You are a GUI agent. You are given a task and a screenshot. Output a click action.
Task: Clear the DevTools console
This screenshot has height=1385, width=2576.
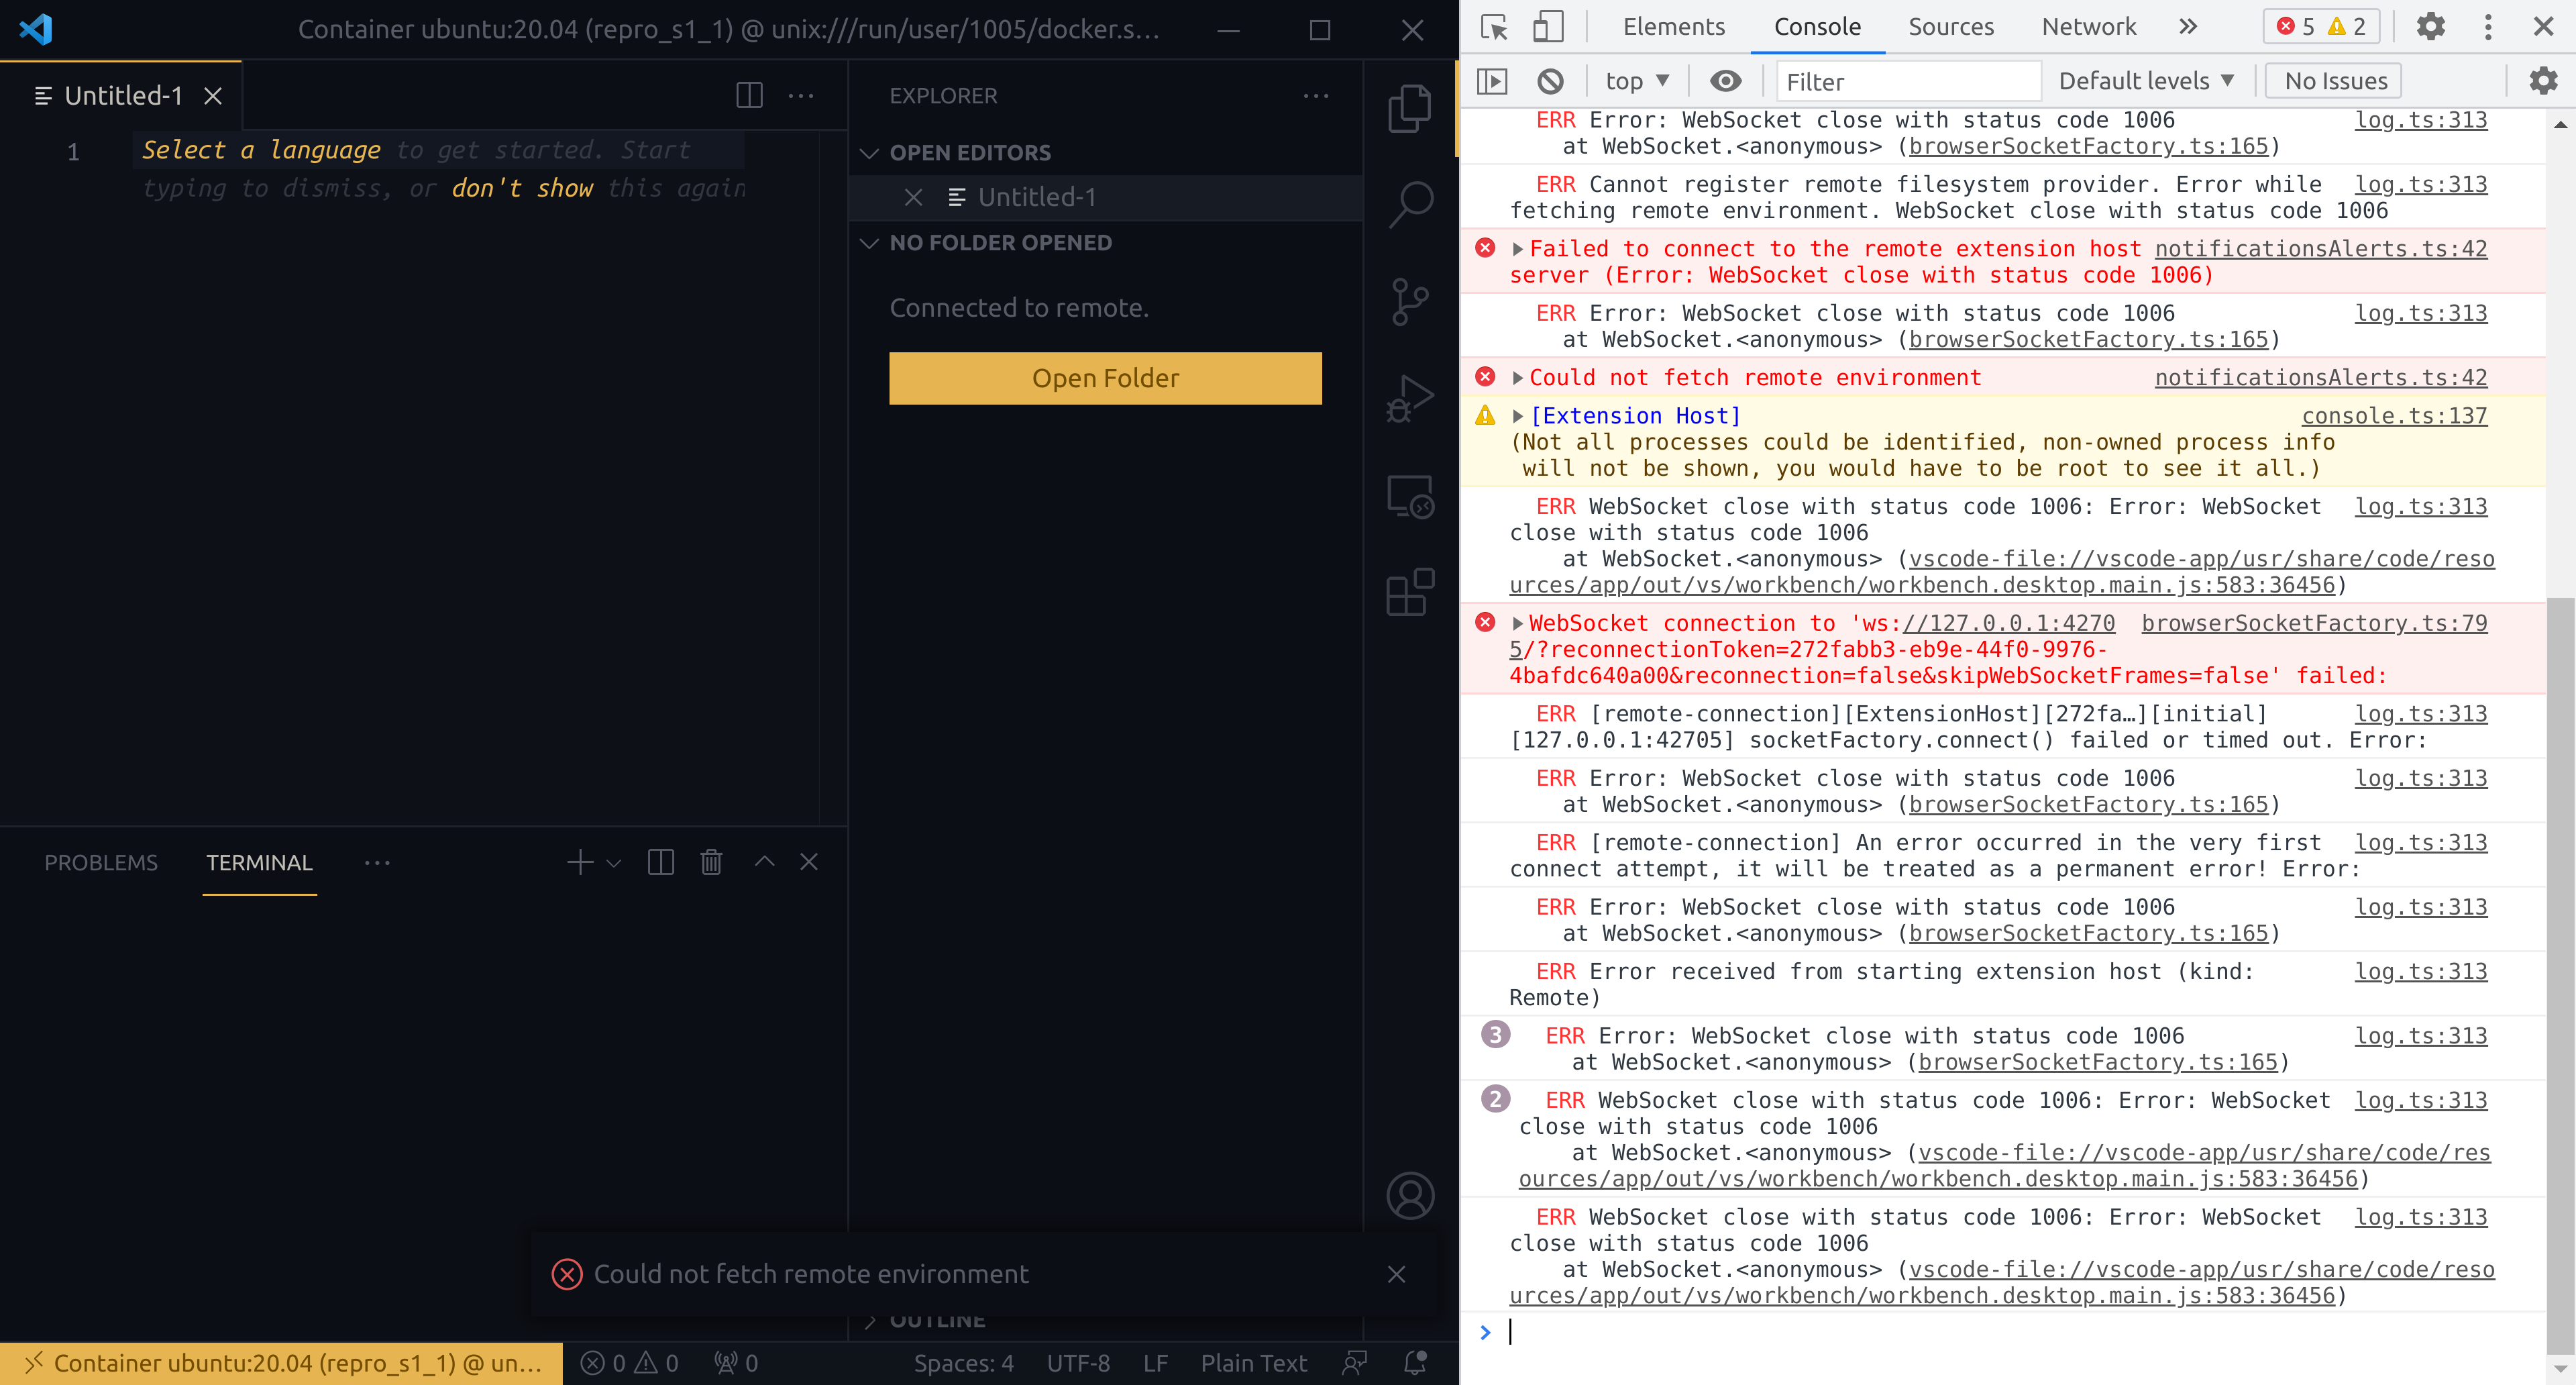pos(1549,81)
